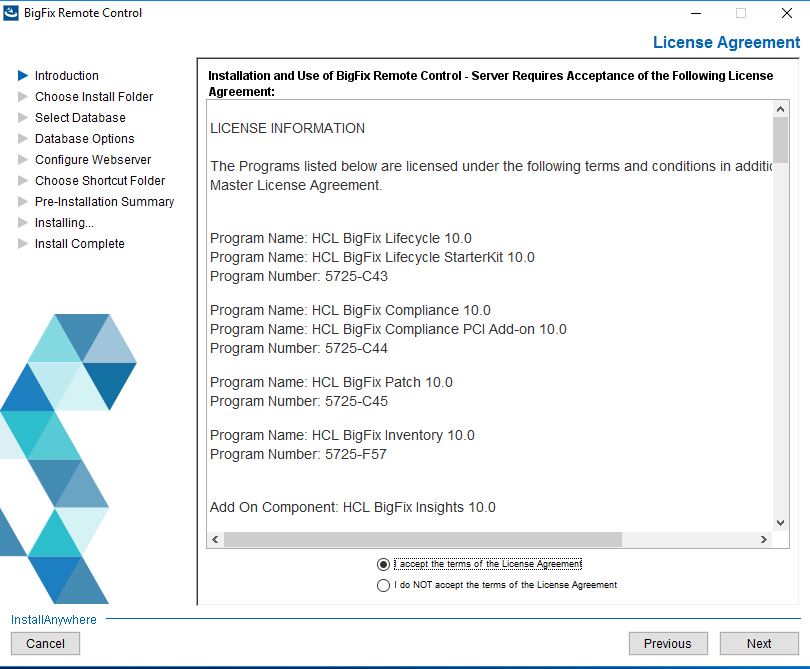Close the BigFix Remote Control installer window
The width and height of the screenshot is (810, 669).
787,13
